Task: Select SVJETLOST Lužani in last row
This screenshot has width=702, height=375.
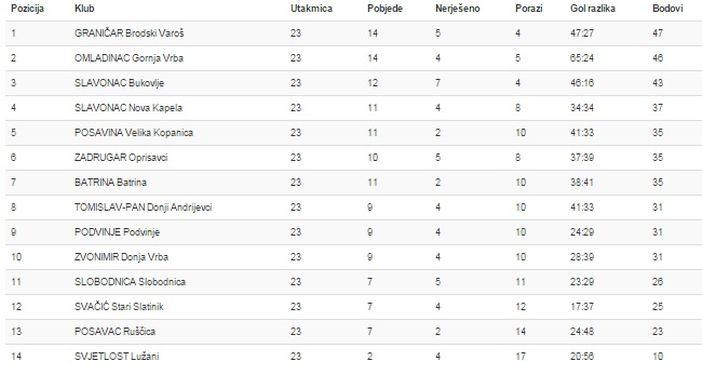Action: [x=117, y=357]
